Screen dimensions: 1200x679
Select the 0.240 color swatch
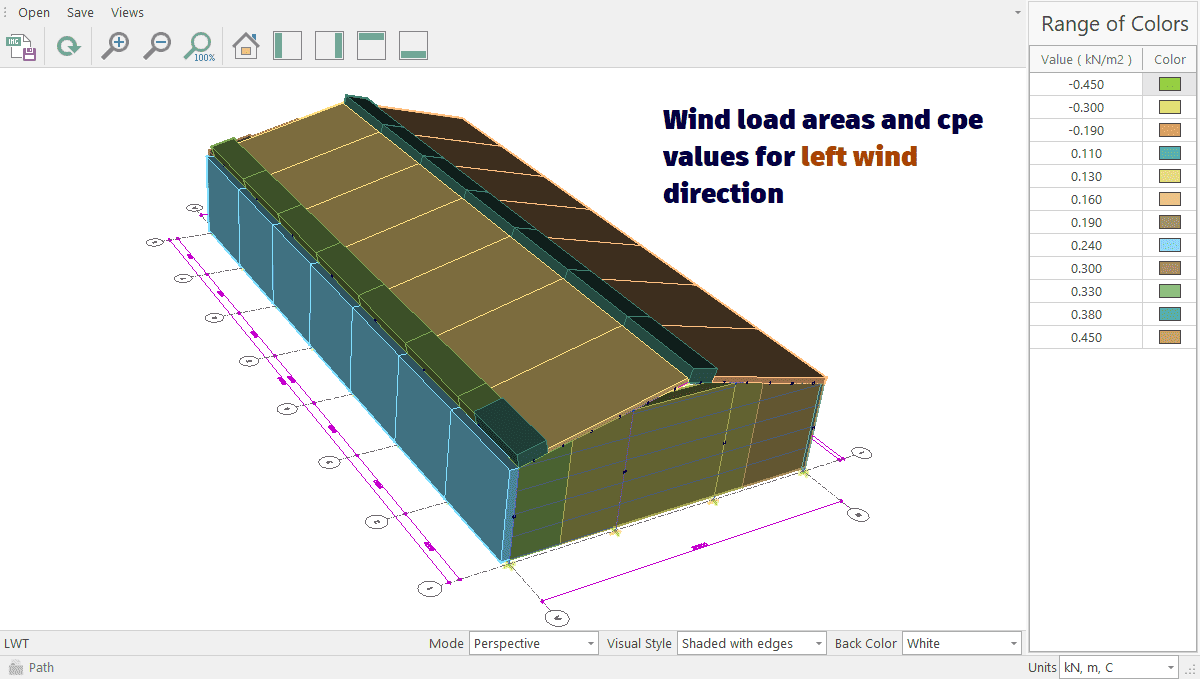click(x=1169, y=245)
